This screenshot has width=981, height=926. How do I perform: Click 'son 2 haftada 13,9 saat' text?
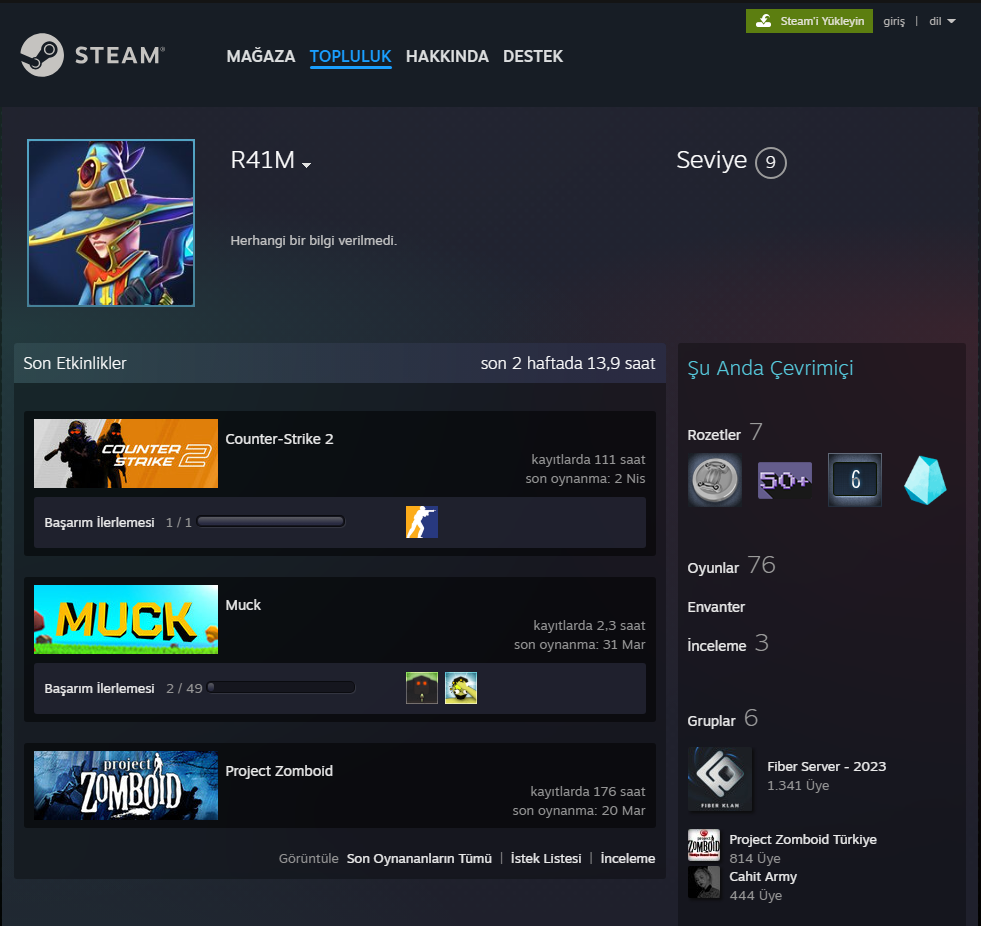pos(567,364)
